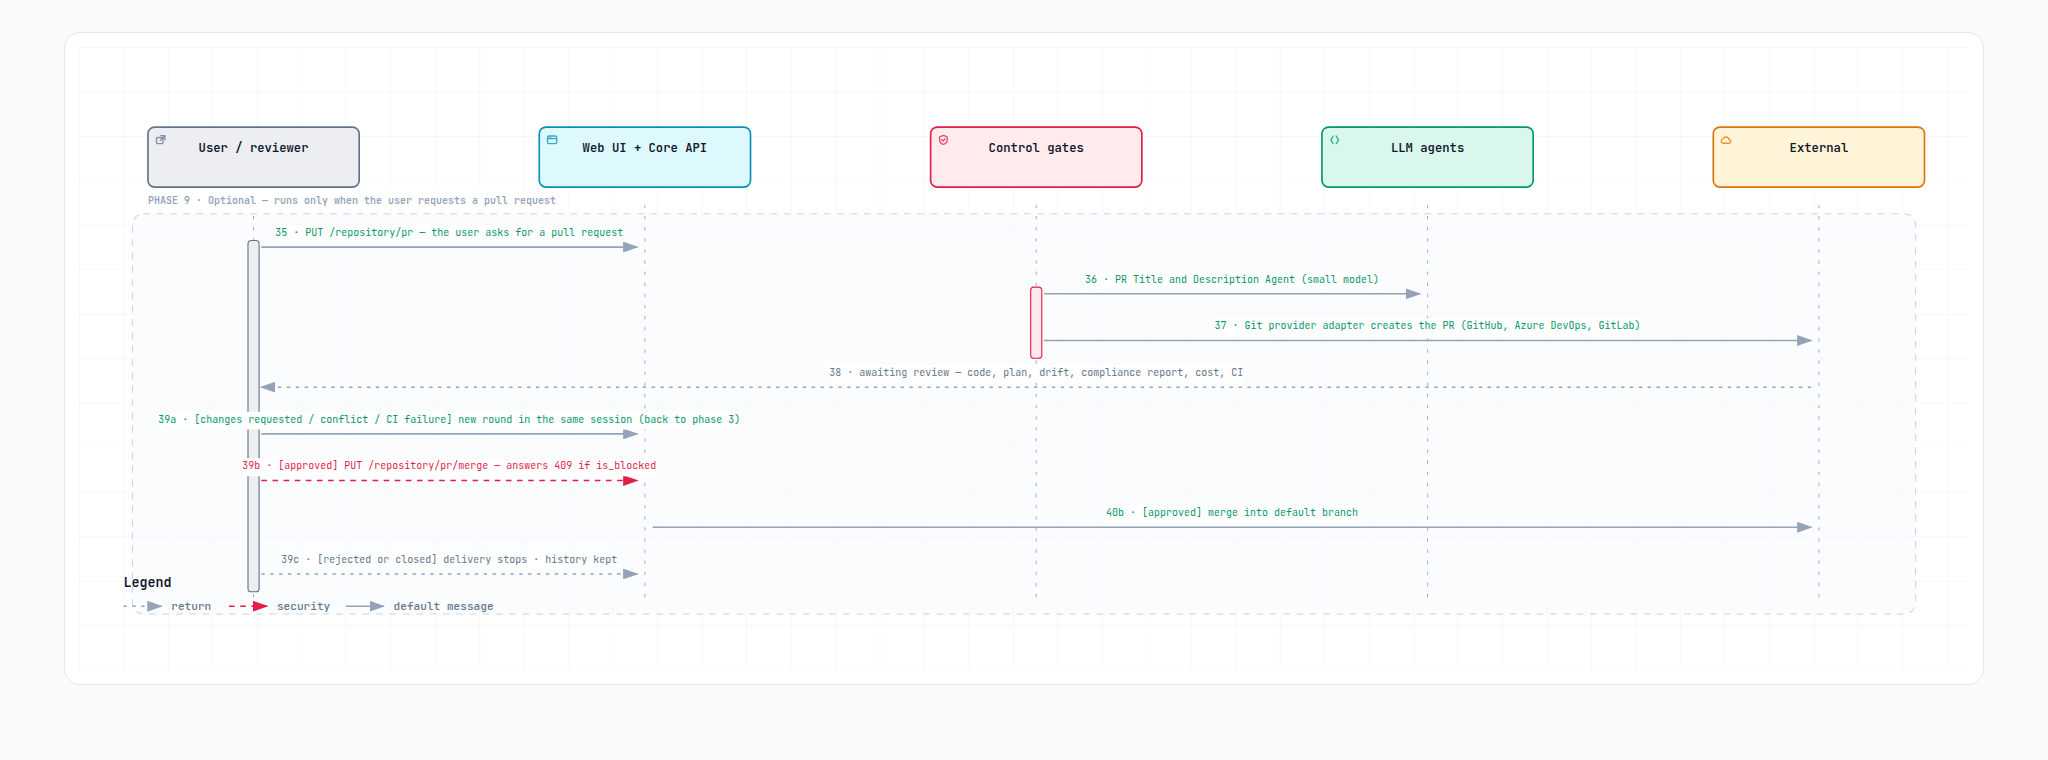Click the User / reviewer participant icon

161,140
